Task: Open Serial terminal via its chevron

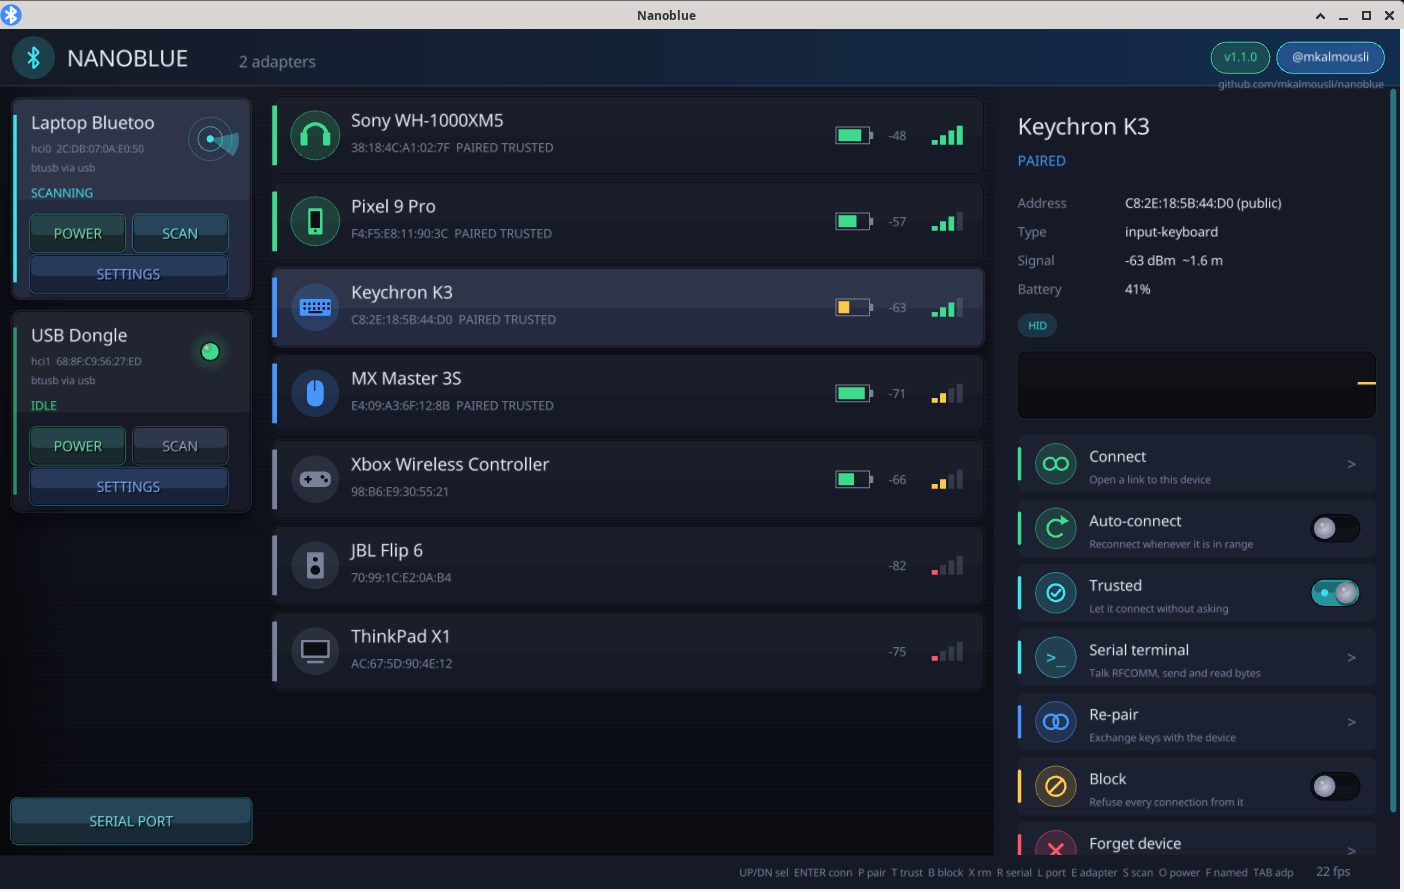Action: (x=1351, y=657)
